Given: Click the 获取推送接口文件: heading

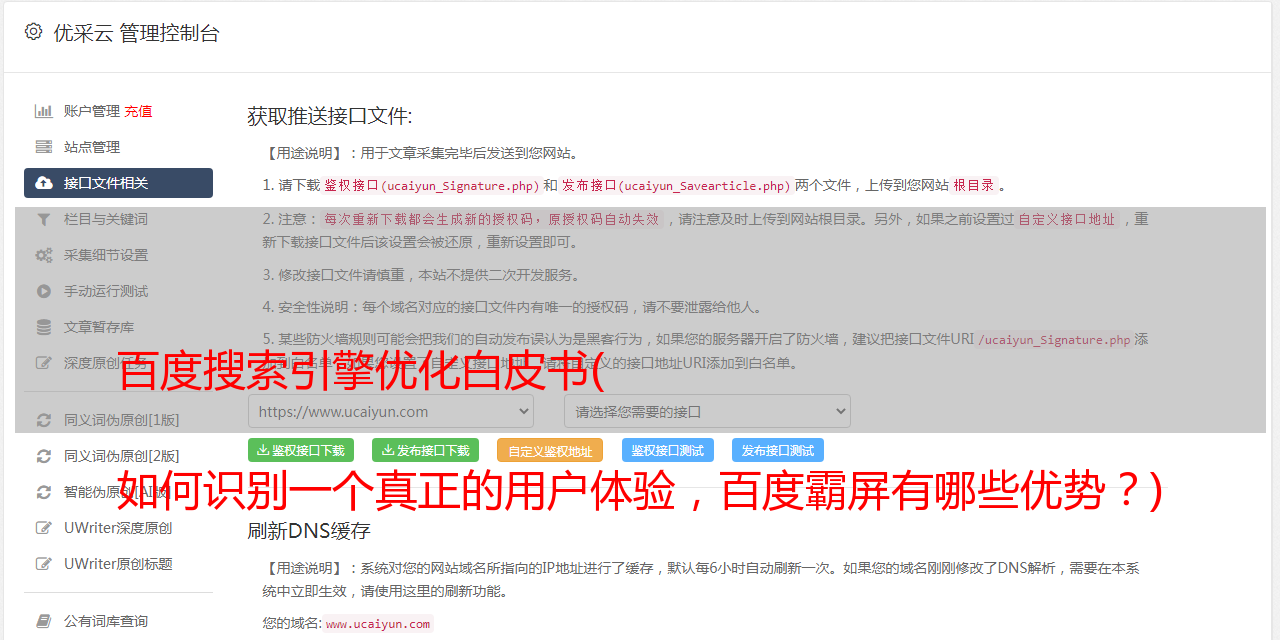Looking at the screenshot, I should [330, 116].
